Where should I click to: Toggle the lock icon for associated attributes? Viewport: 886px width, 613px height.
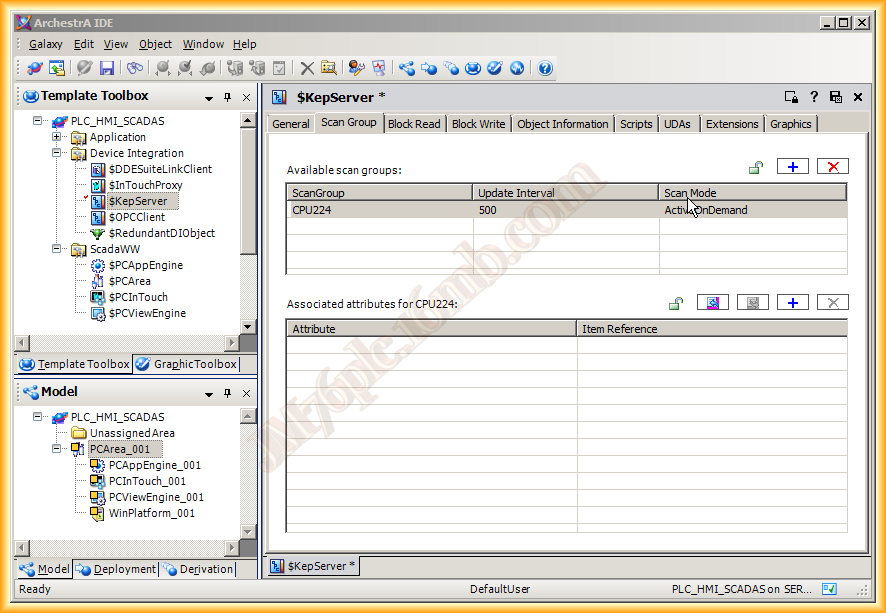point(676,303)
